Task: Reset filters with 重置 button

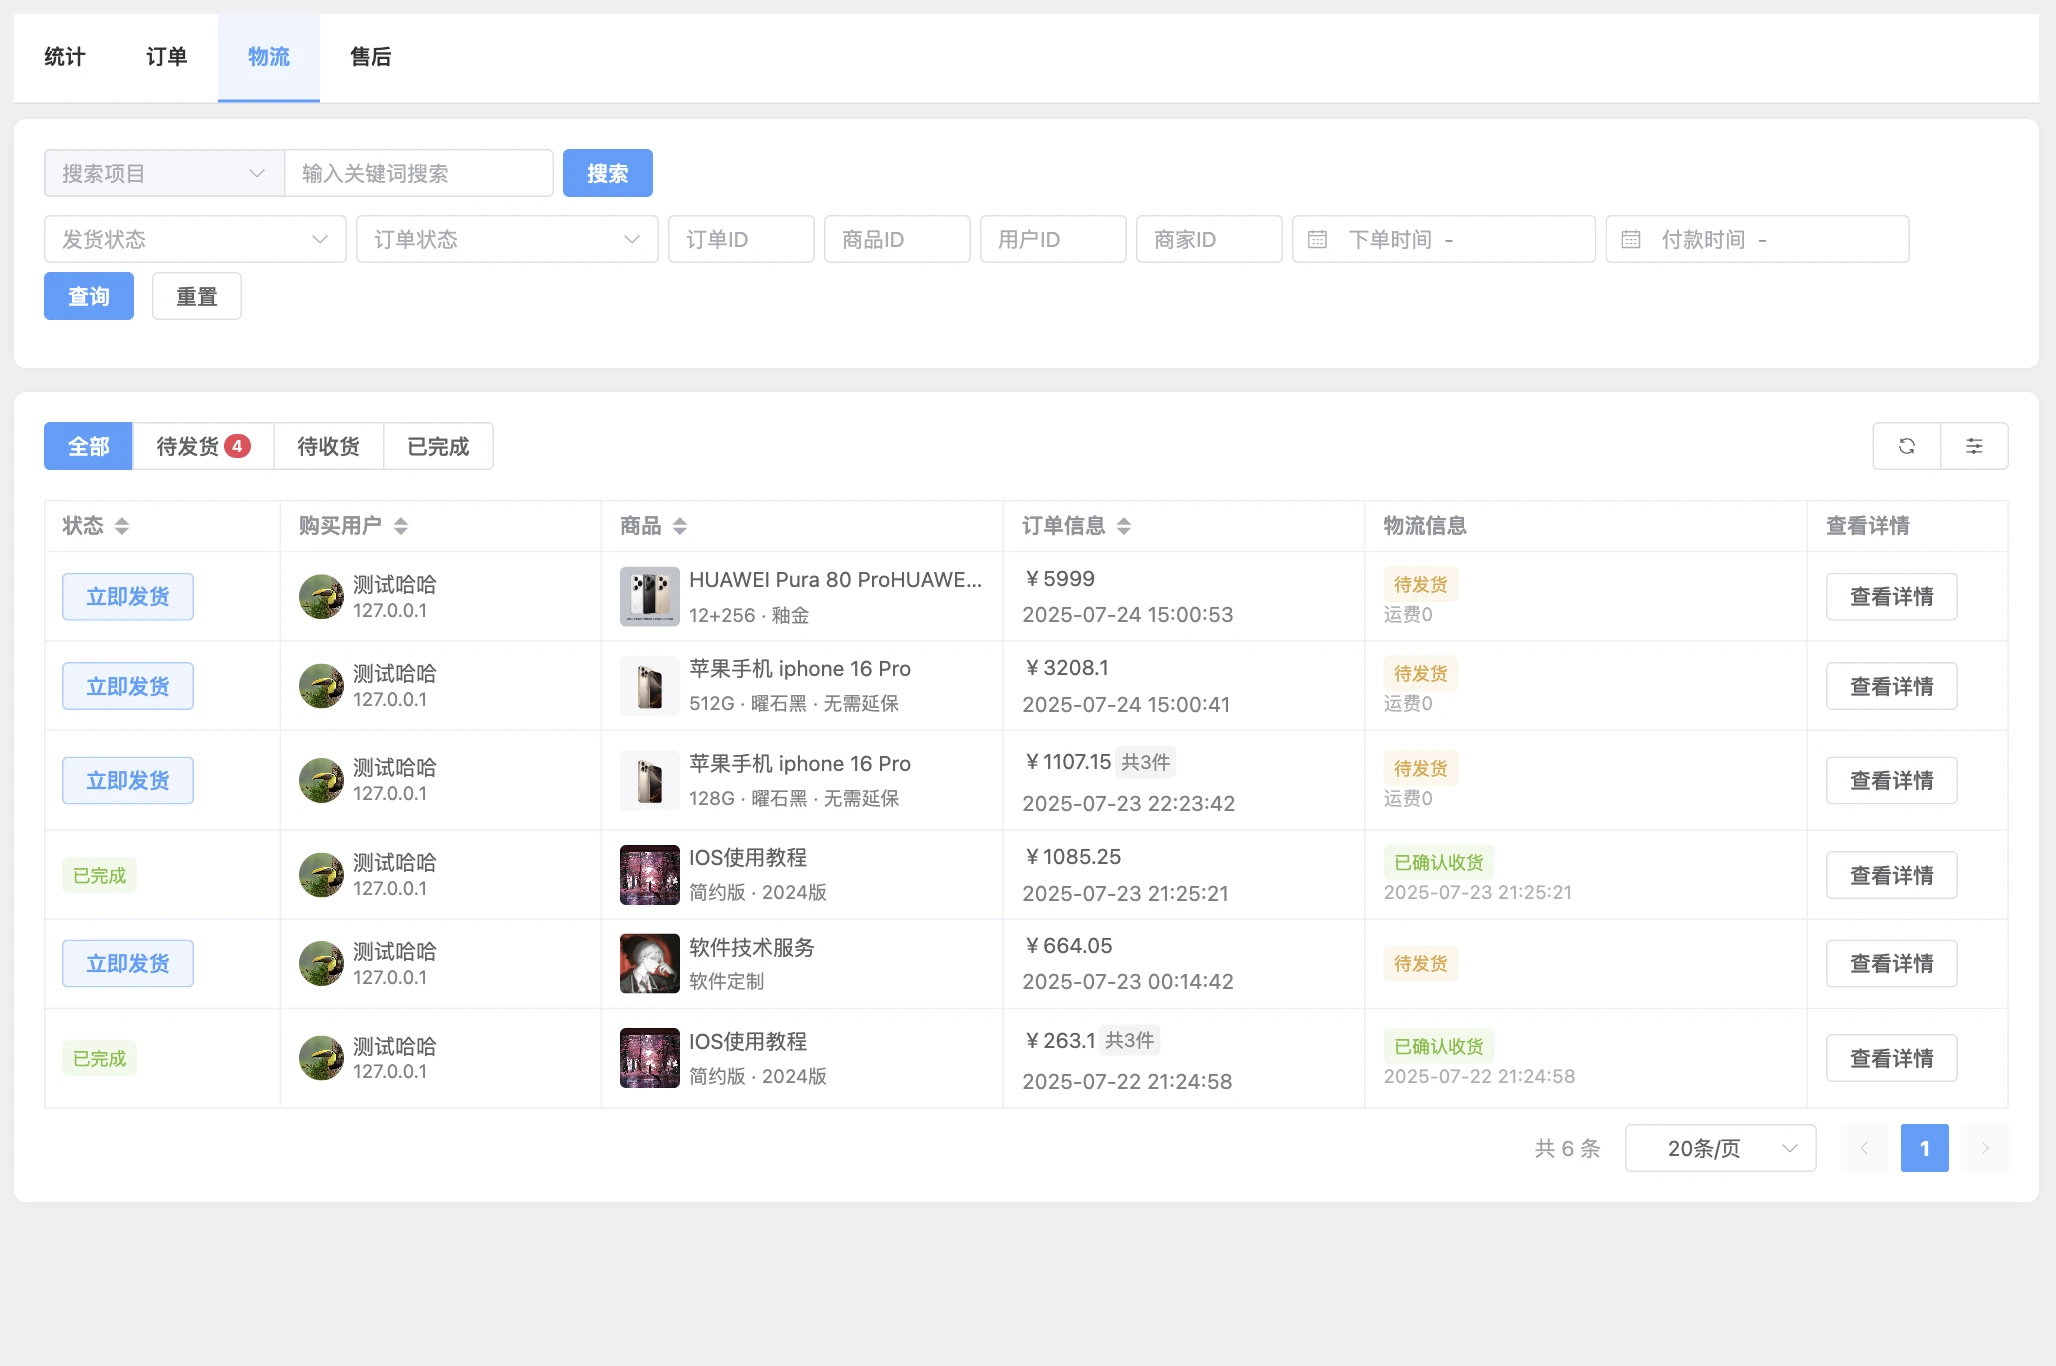Action: click(x=196, y=296)
